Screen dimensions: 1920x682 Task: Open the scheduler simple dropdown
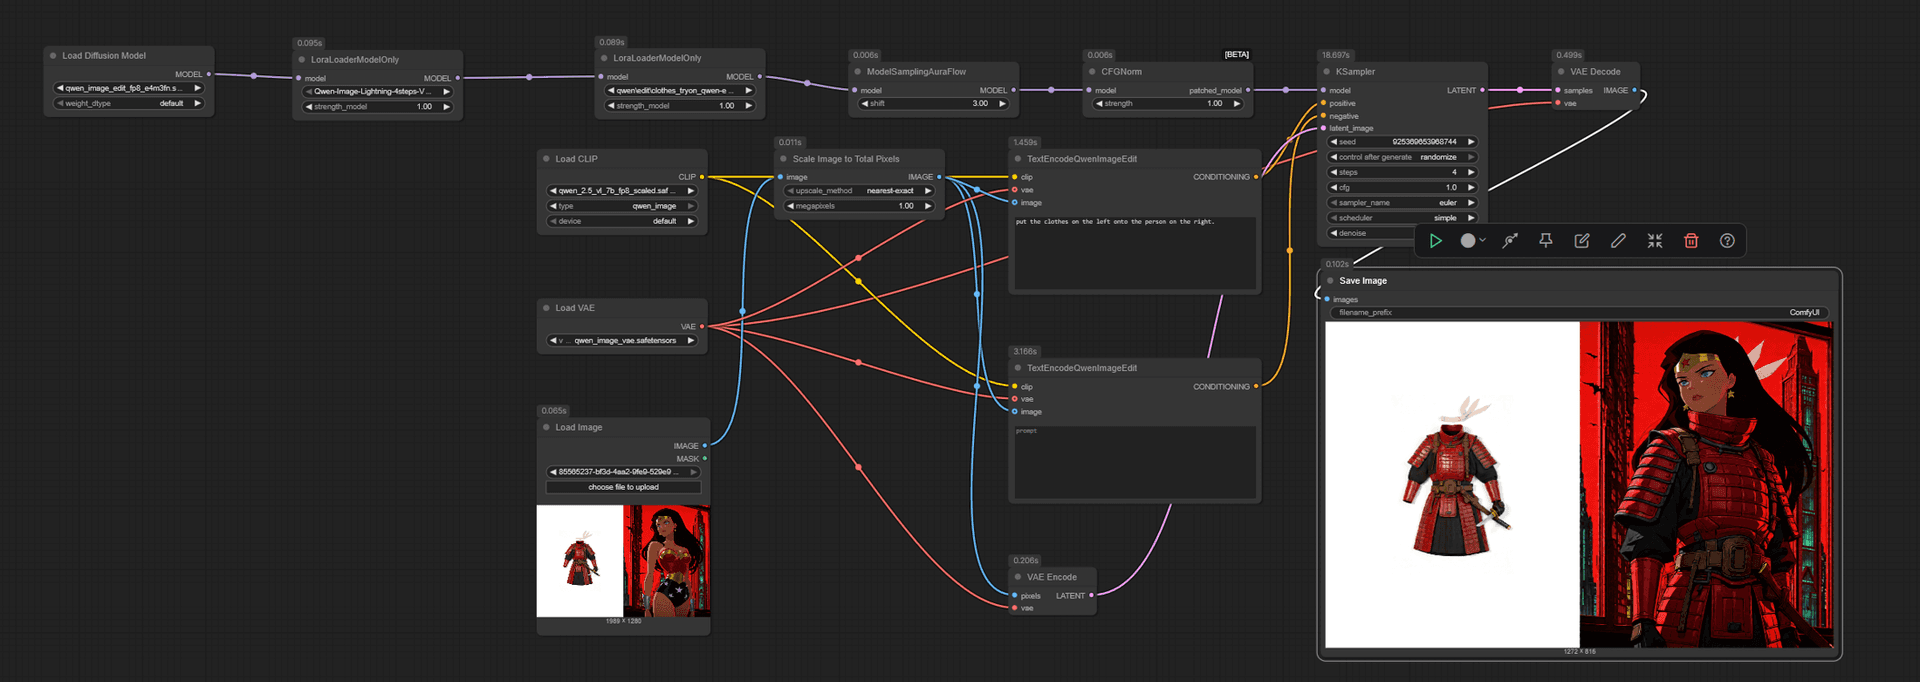pos(1402,218)
